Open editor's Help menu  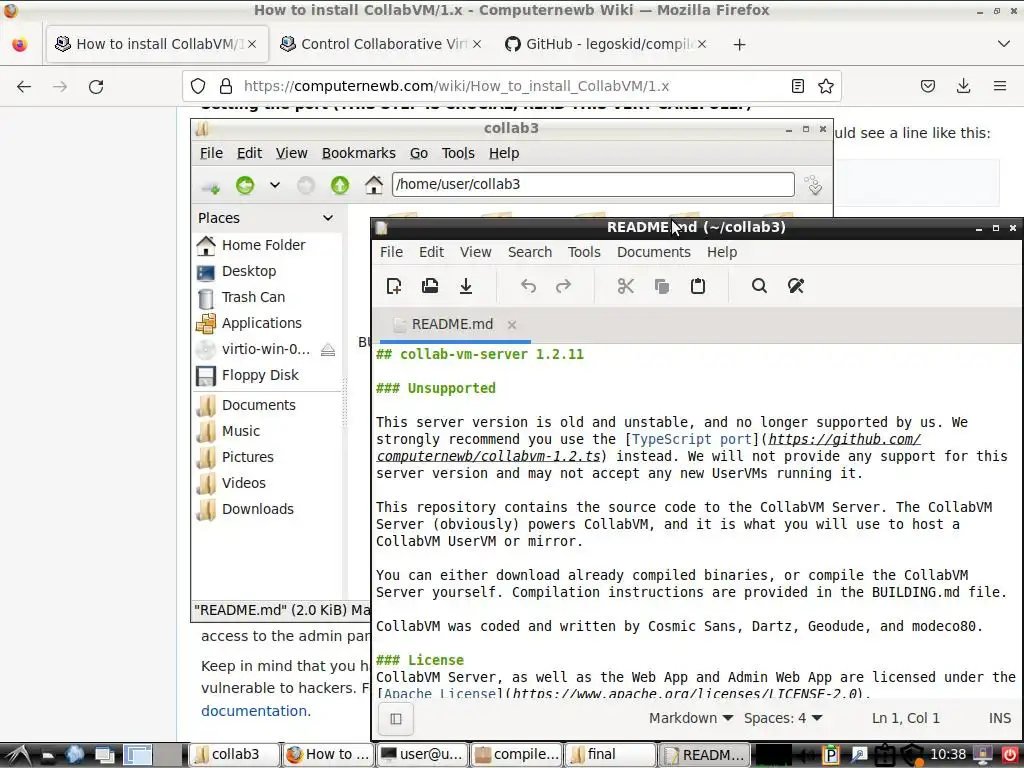pos(722,252)
